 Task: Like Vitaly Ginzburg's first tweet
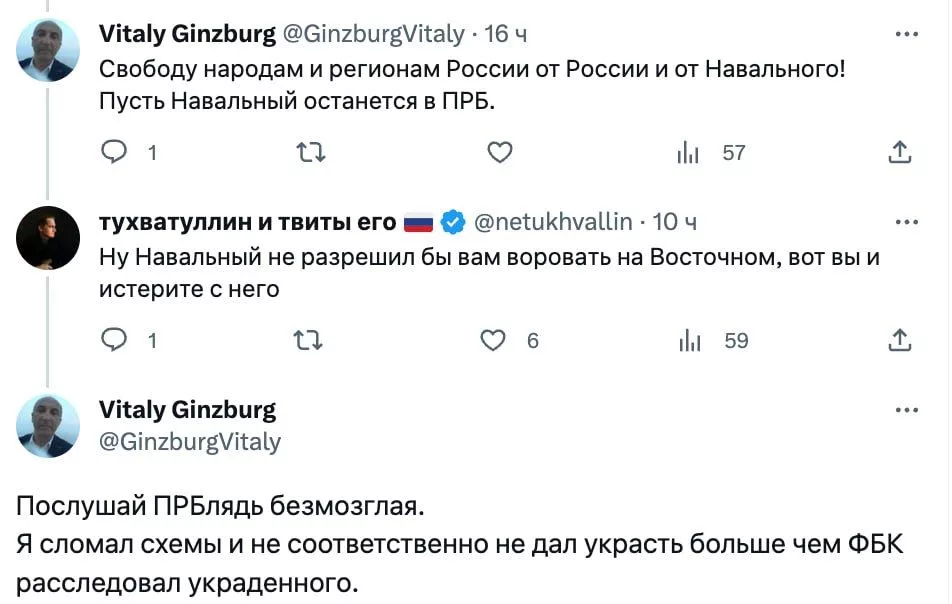point(500,152)
